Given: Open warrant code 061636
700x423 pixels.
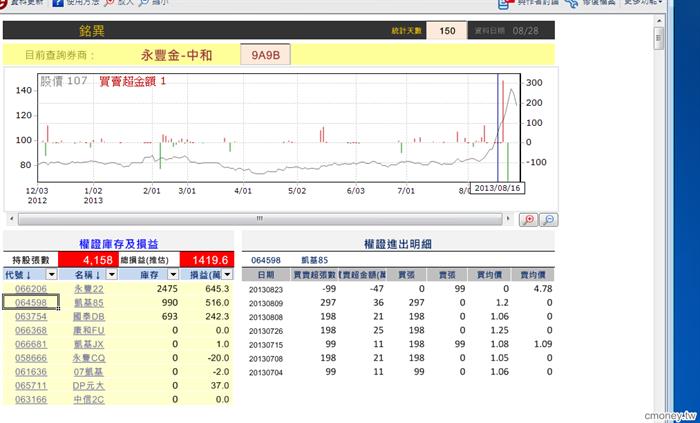Looking at the screenshot, I should click(31, 372).
